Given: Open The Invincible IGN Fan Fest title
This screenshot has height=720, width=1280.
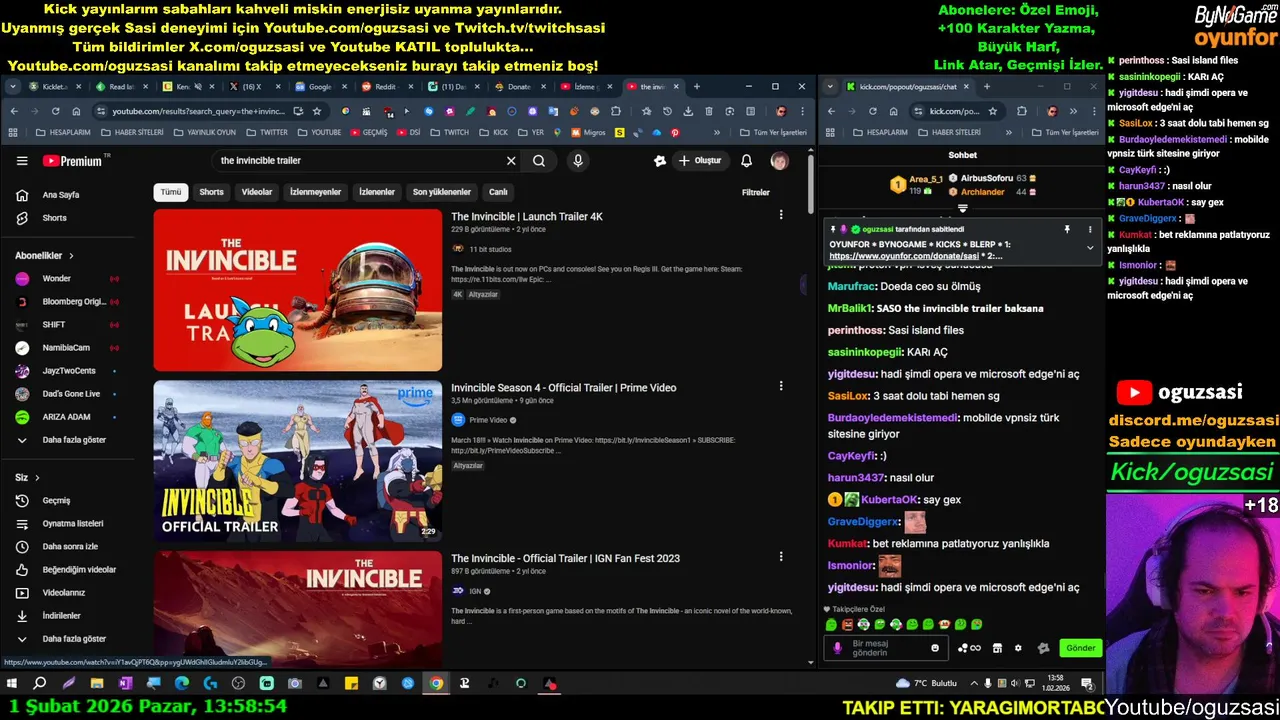Looking at the screenshot, I should coord(565,558).
